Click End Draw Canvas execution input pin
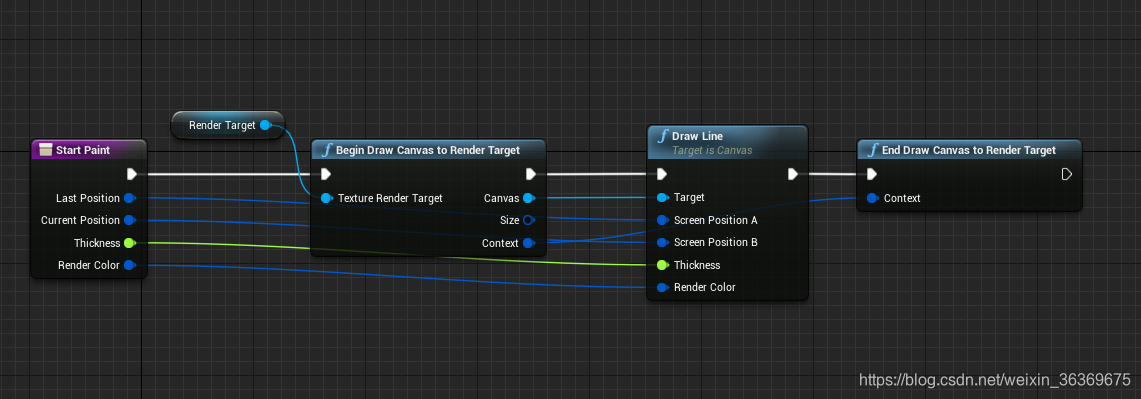The height and width of the screenshot is (399, 1141). click(x=872, y=174)
